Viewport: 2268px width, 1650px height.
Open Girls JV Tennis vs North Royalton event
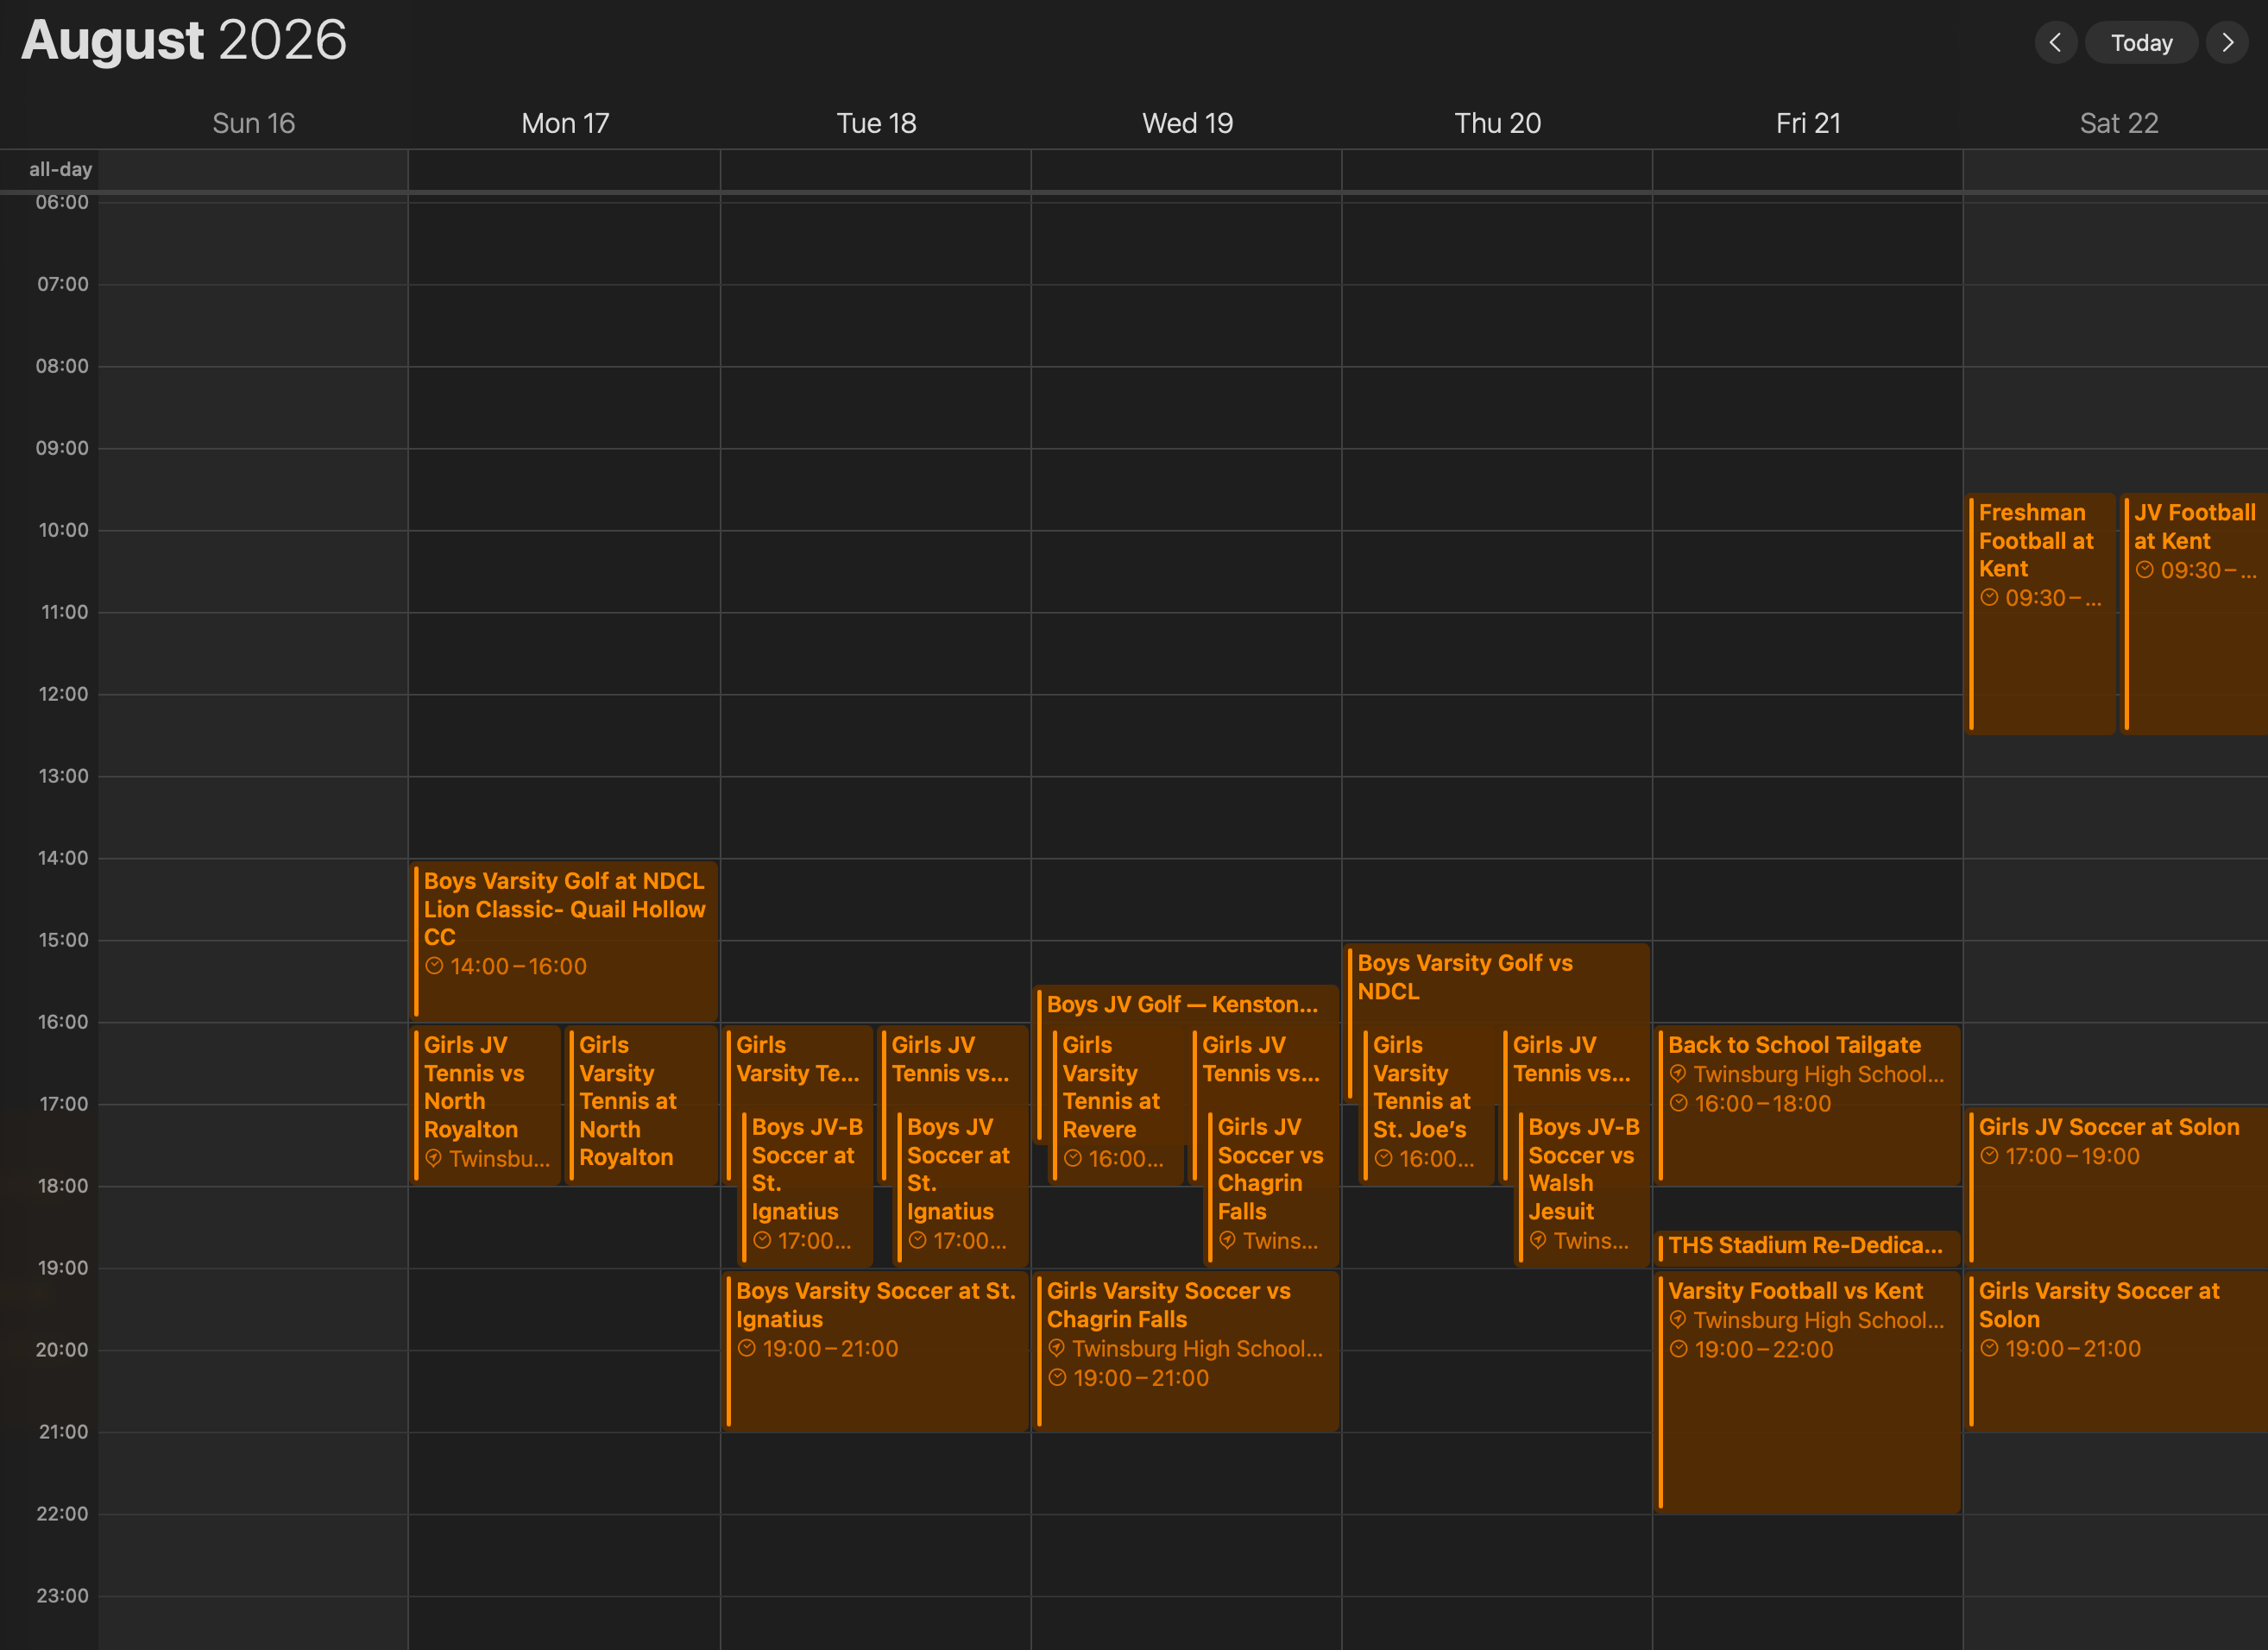[487, 1105]
